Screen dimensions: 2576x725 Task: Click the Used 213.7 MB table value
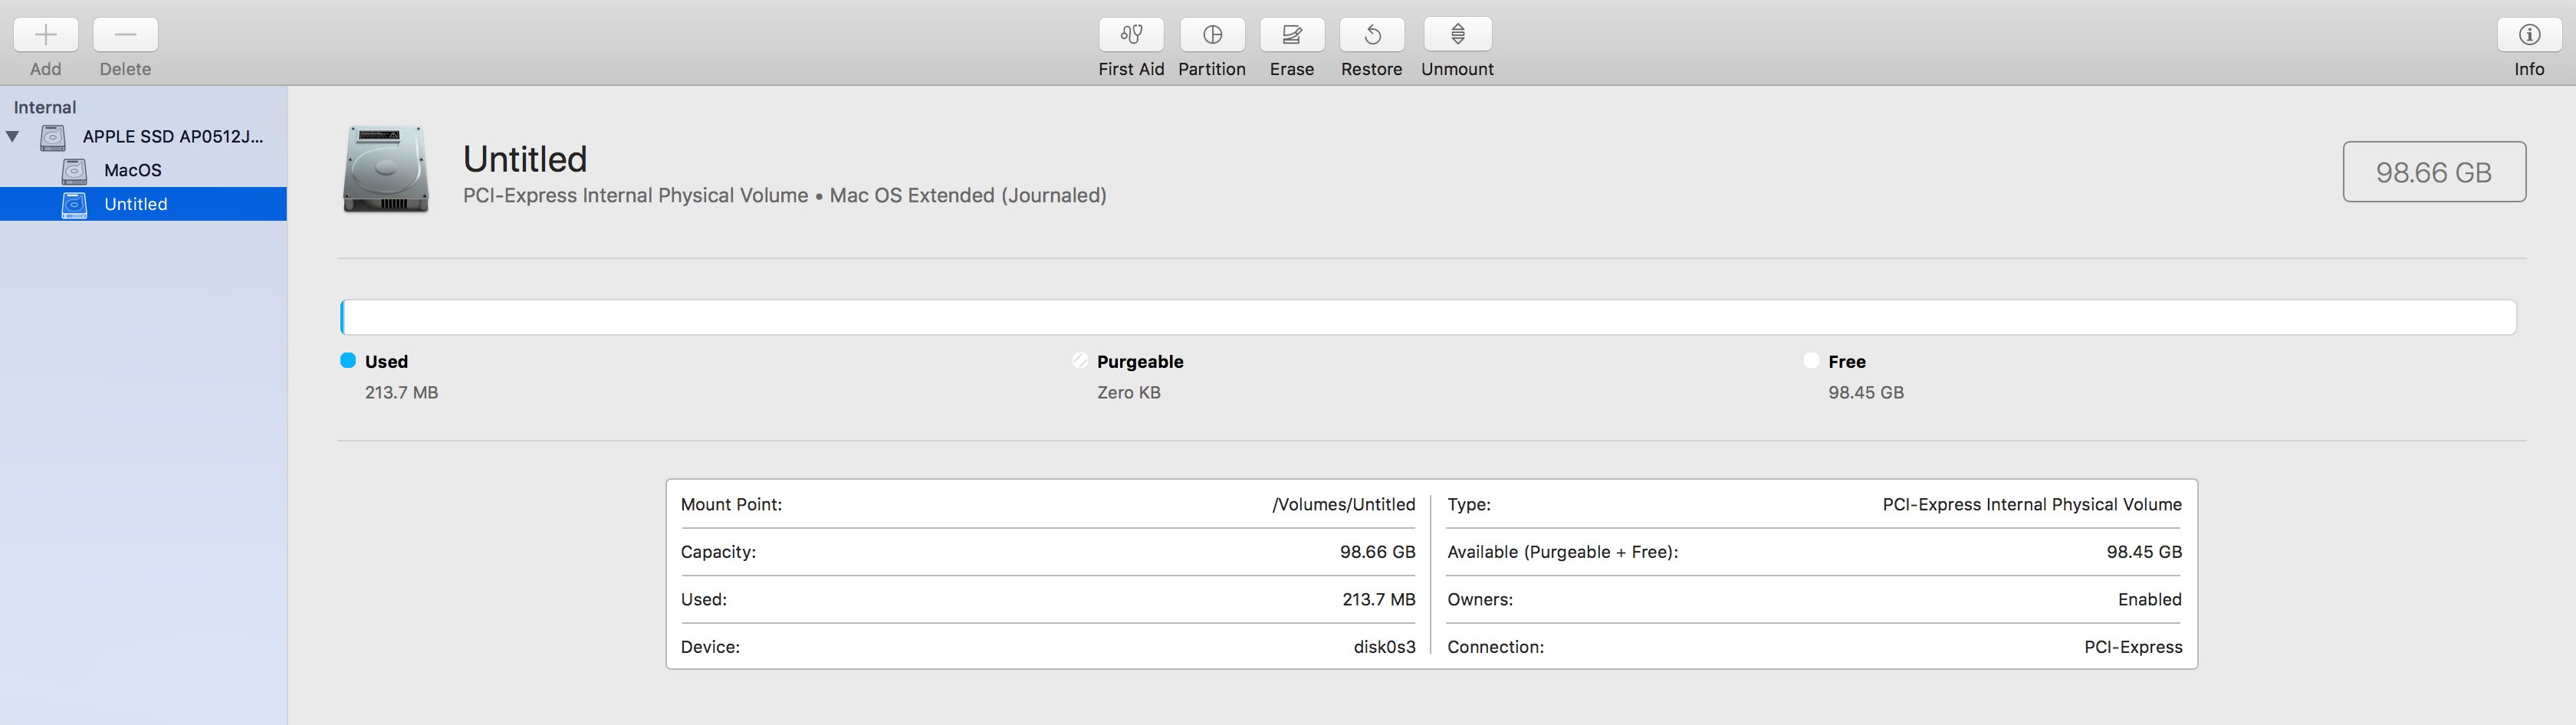tap(1379, 600)
